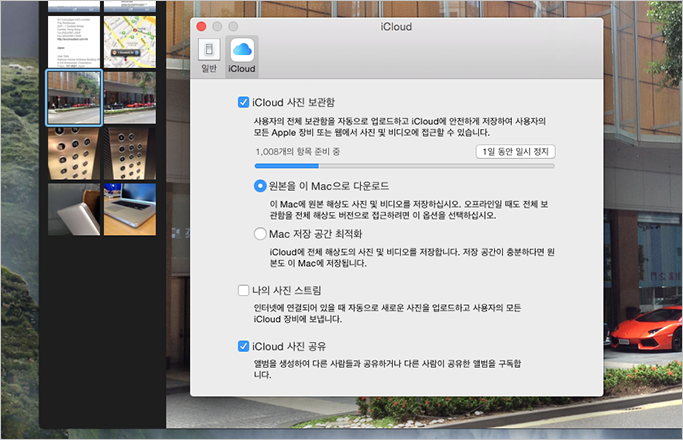Select 원본을 이 Mac으로 다운로드 option

(260, 186)
